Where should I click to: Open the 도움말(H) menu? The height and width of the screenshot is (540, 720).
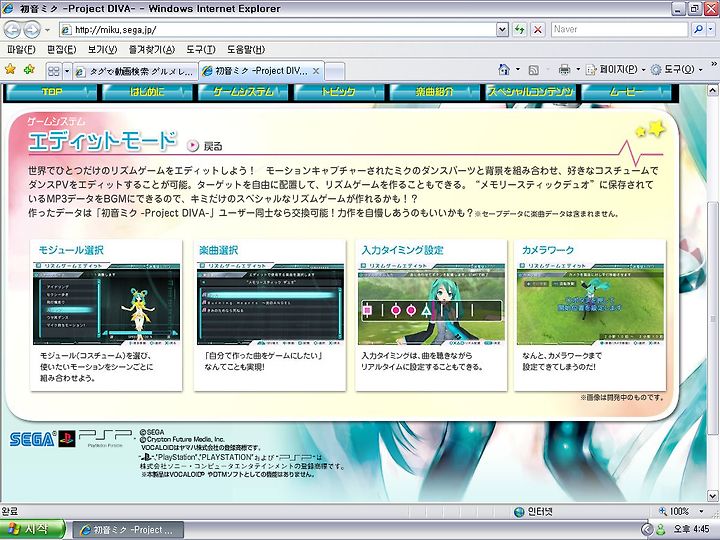tap(246, 49)
